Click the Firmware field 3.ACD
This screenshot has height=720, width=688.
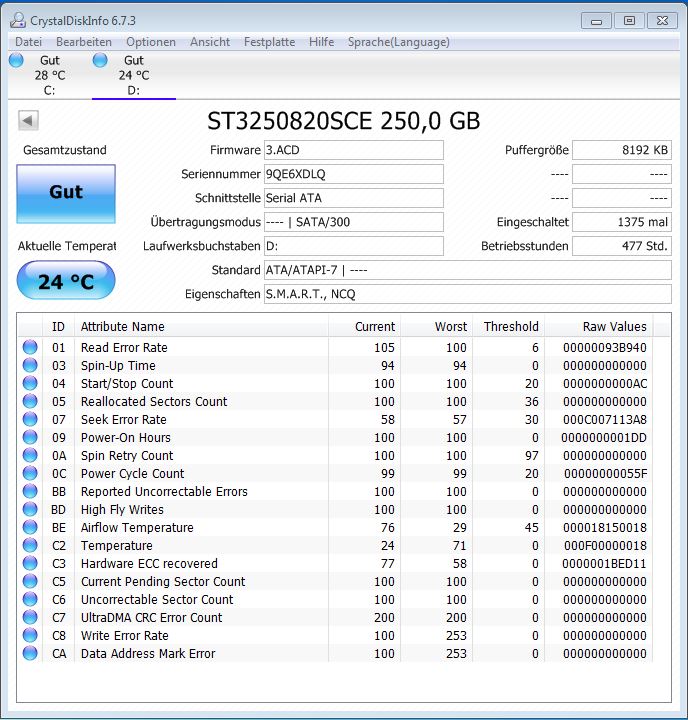coord(354,150)
